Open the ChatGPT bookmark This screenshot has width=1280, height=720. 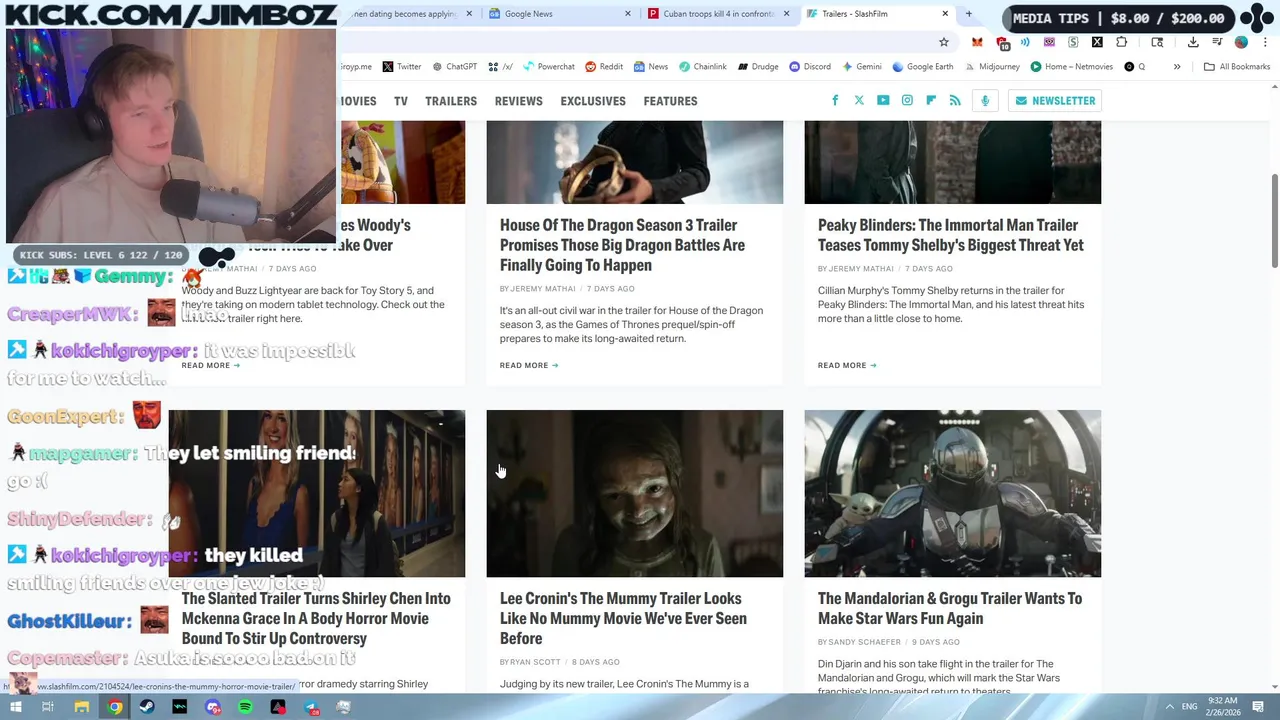point(455,67)
